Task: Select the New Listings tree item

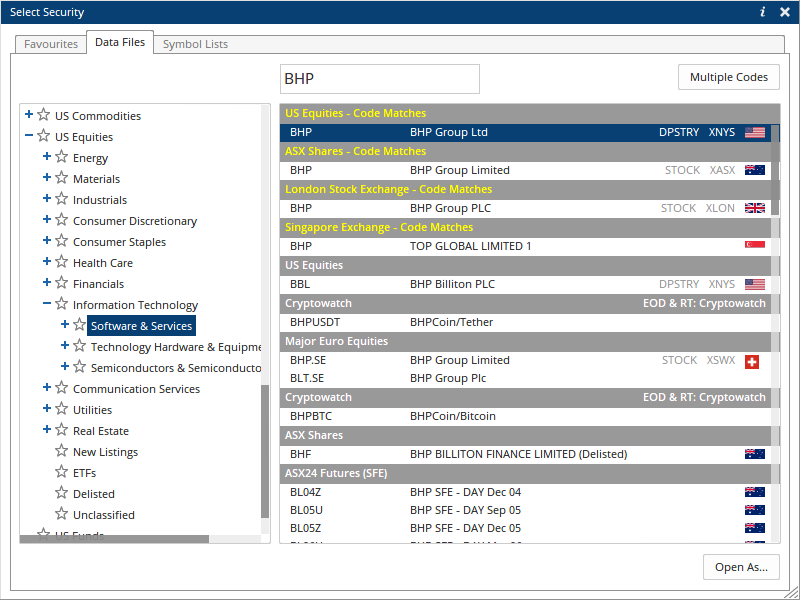Action: coord(105,452)
